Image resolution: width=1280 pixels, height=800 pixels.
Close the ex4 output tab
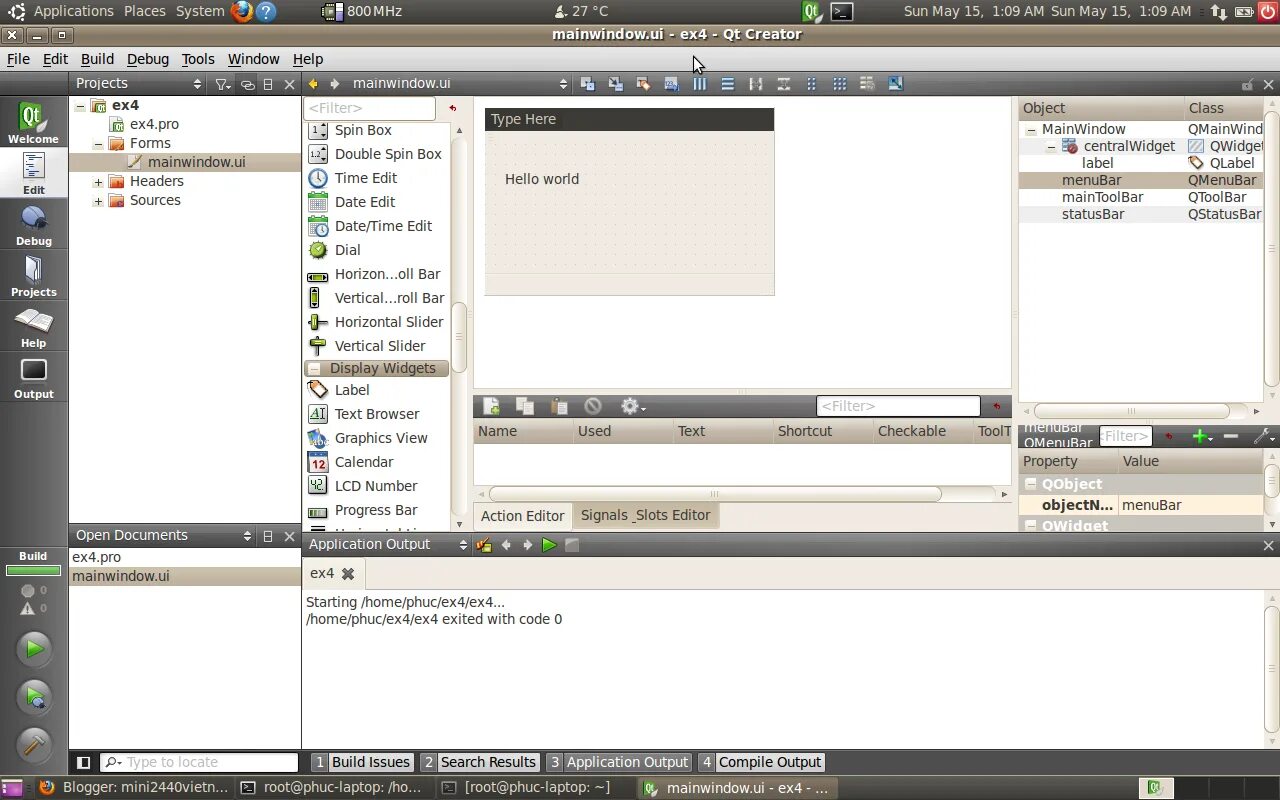[348, 574]
